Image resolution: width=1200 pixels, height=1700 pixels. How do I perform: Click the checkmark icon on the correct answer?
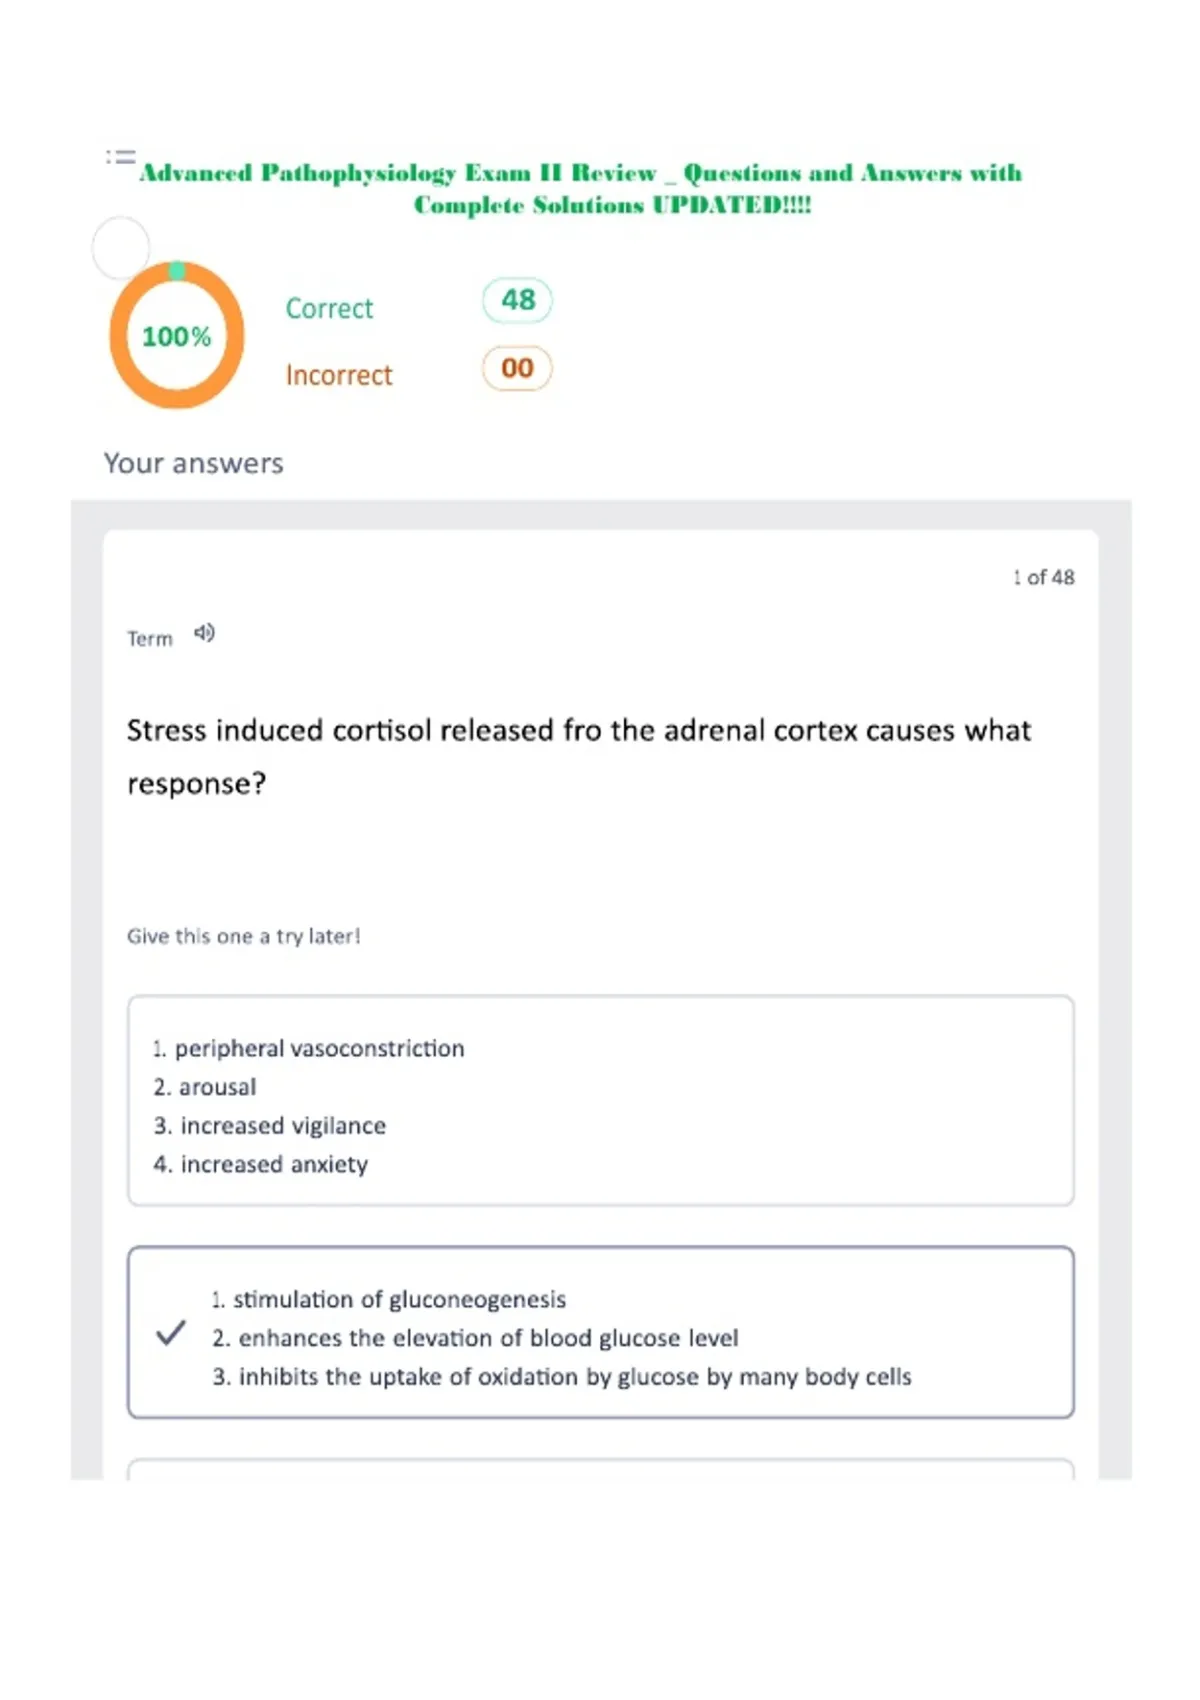tap(171, 1333)
